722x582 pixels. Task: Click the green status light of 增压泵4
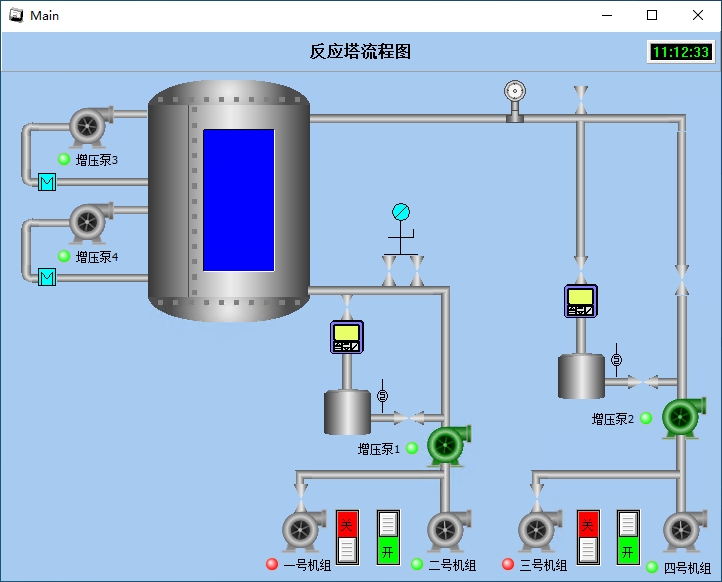point(64,256)
